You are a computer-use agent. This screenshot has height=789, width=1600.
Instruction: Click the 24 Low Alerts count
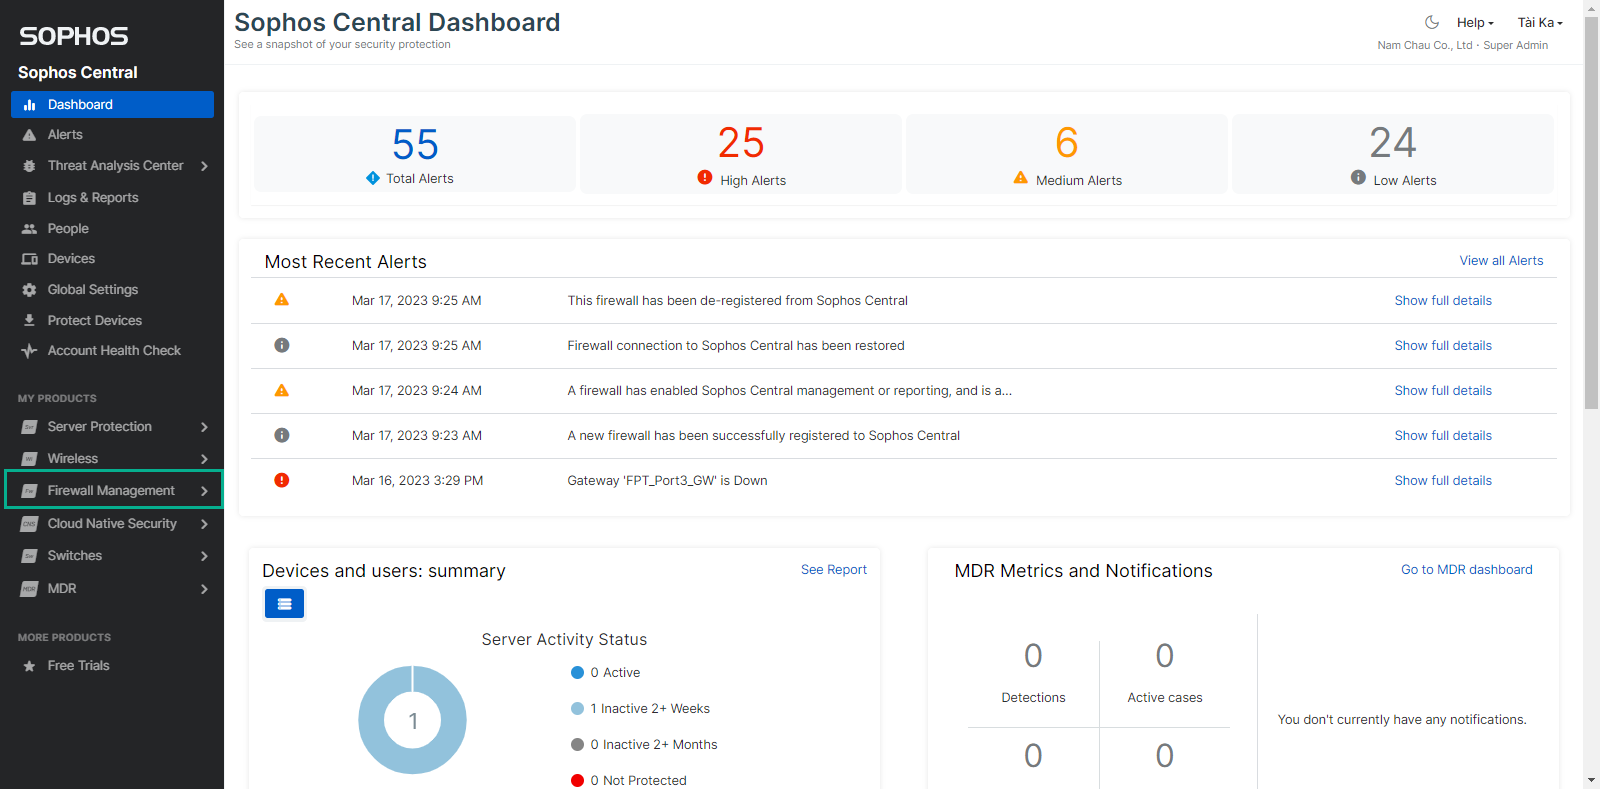point(1393,143)
